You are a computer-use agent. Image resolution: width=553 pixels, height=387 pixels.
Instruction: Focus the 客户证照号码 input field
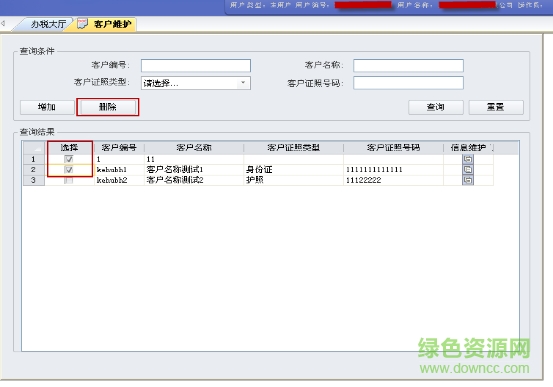click(x=408, y=83)
